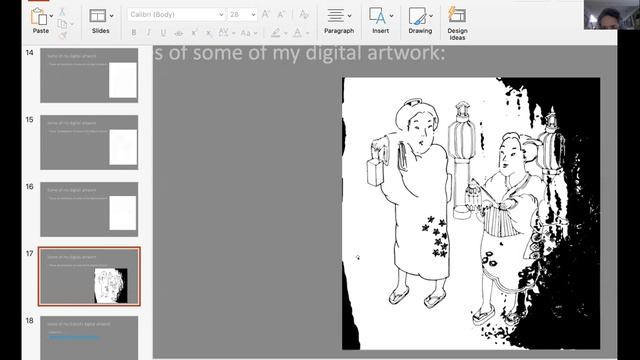Apply text highlight color pen
The width and height of the screenshot is (640, 360).
pyautogui.click(x=276, y=33)
